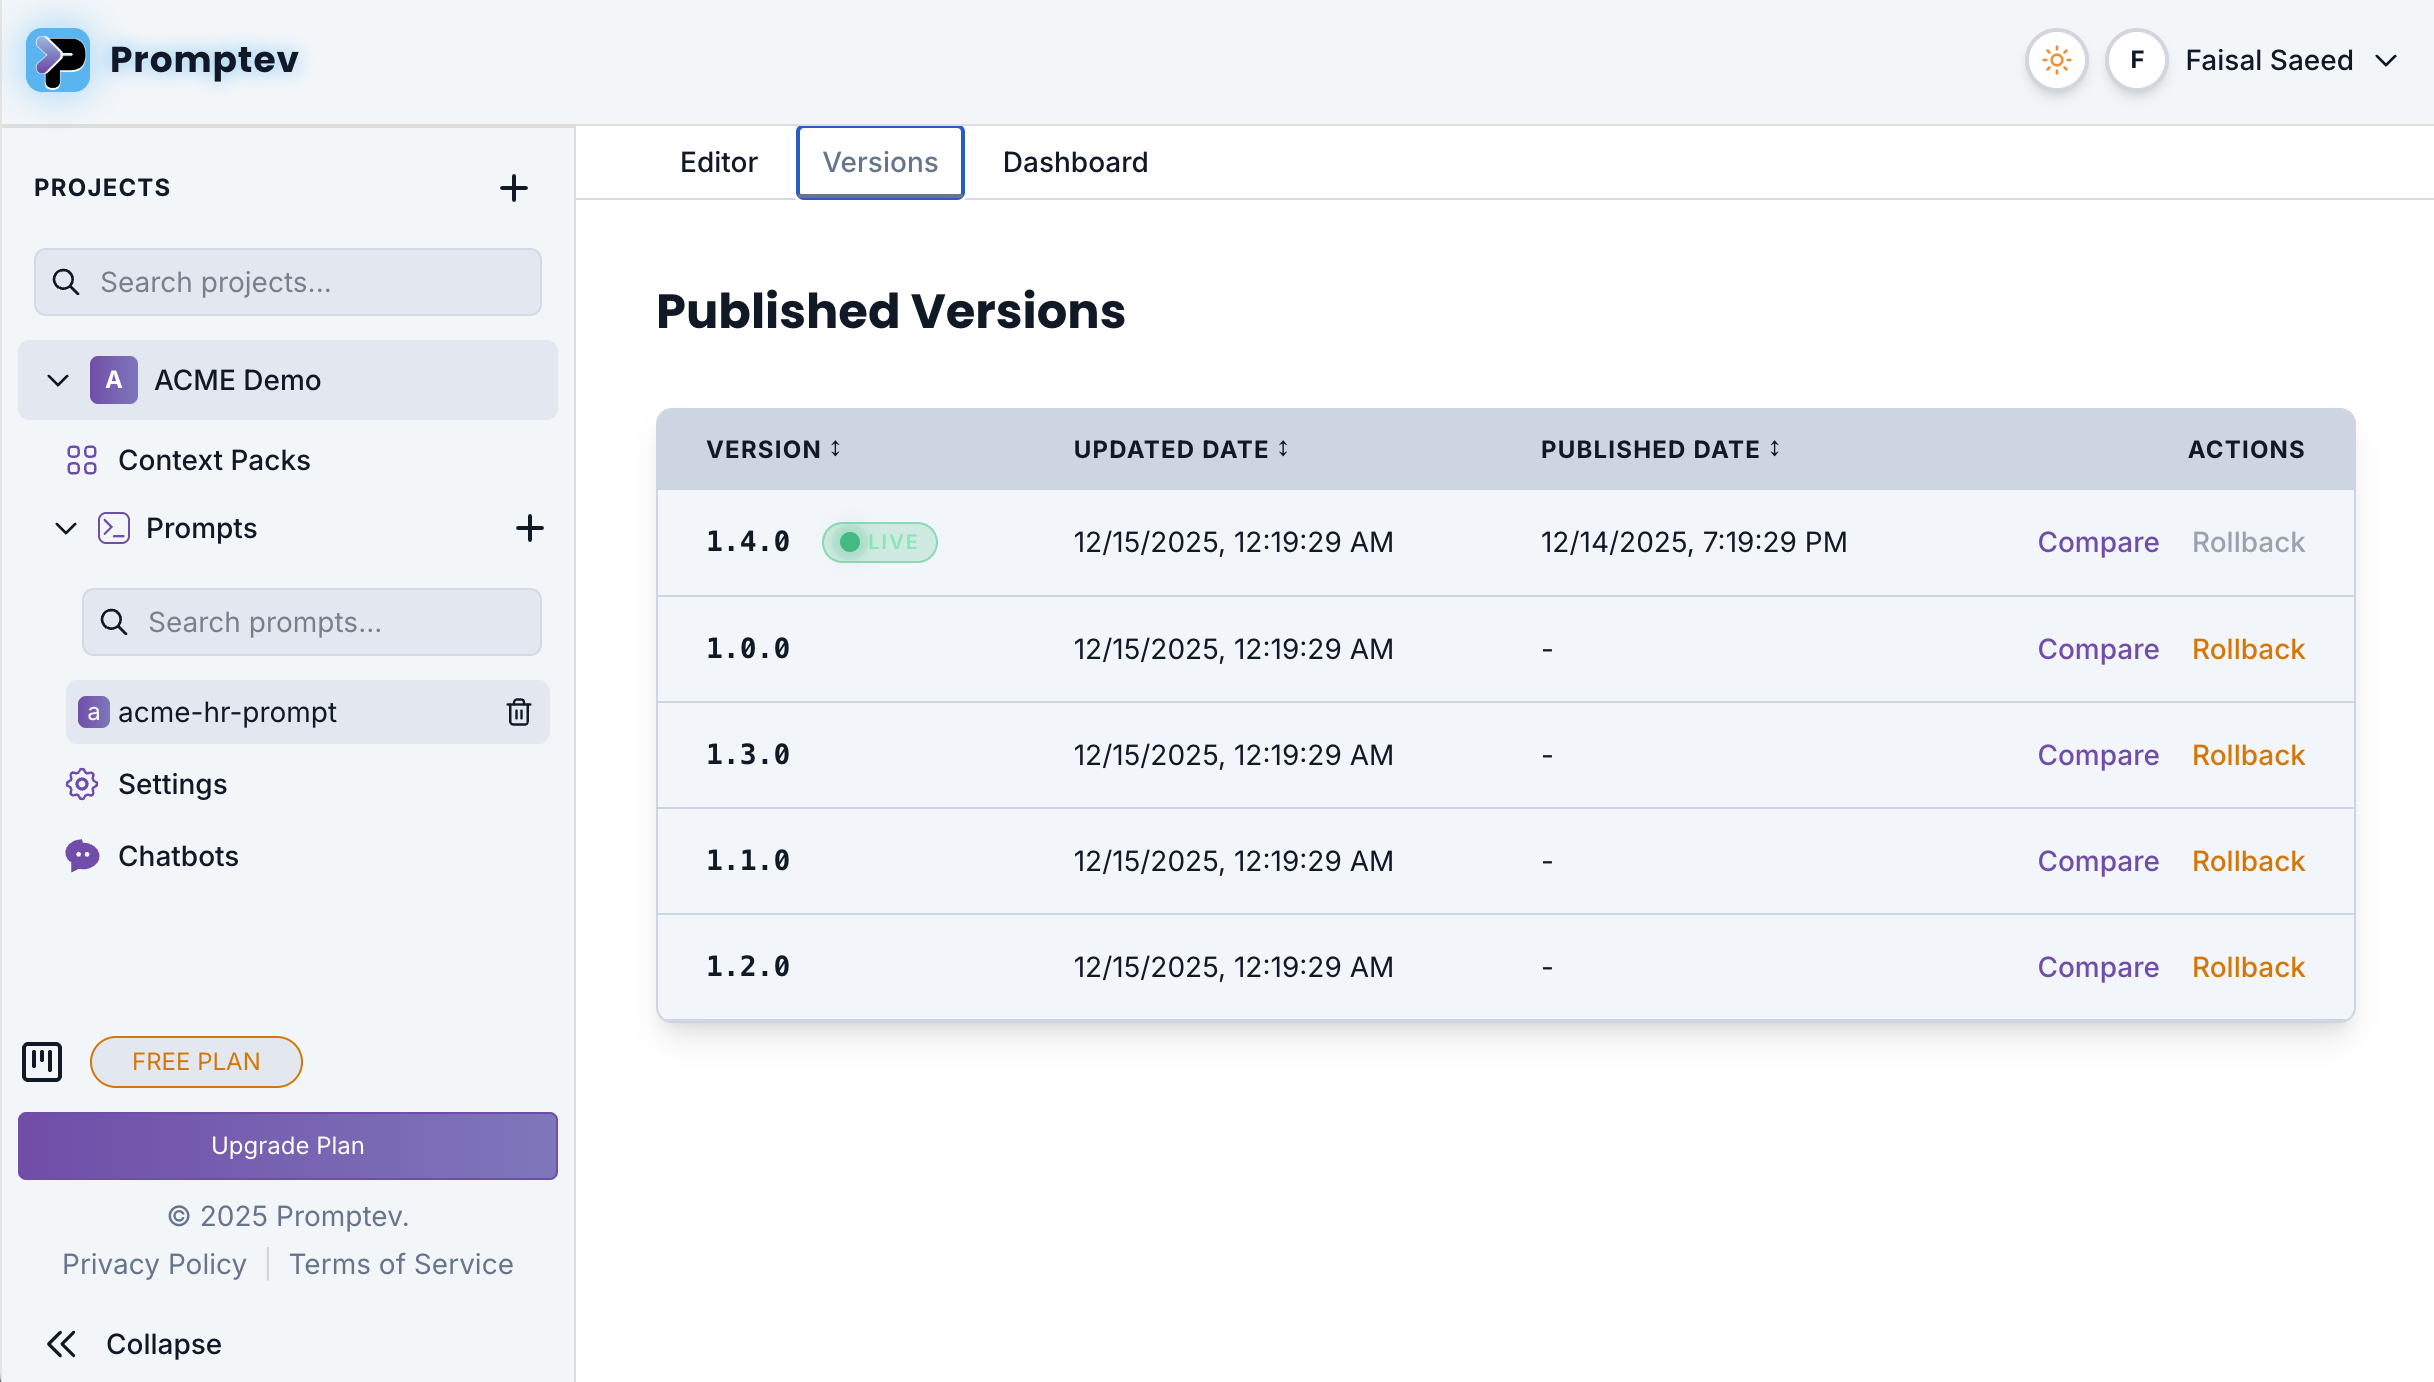Collapse the Prompts tree section

[66, 528]
